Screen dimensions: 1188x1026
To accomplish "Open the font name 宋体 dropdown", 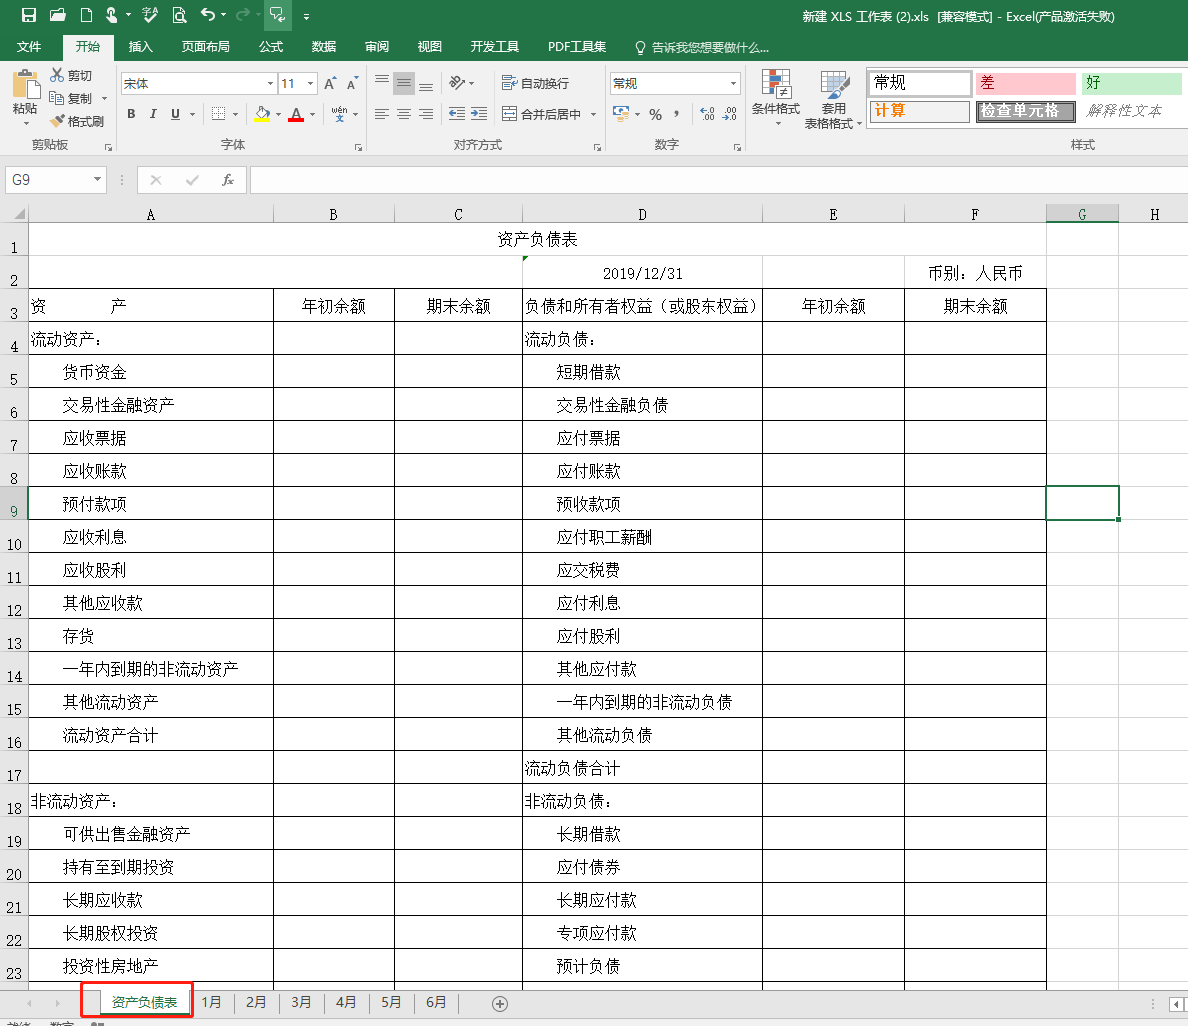I will (270, 83).
